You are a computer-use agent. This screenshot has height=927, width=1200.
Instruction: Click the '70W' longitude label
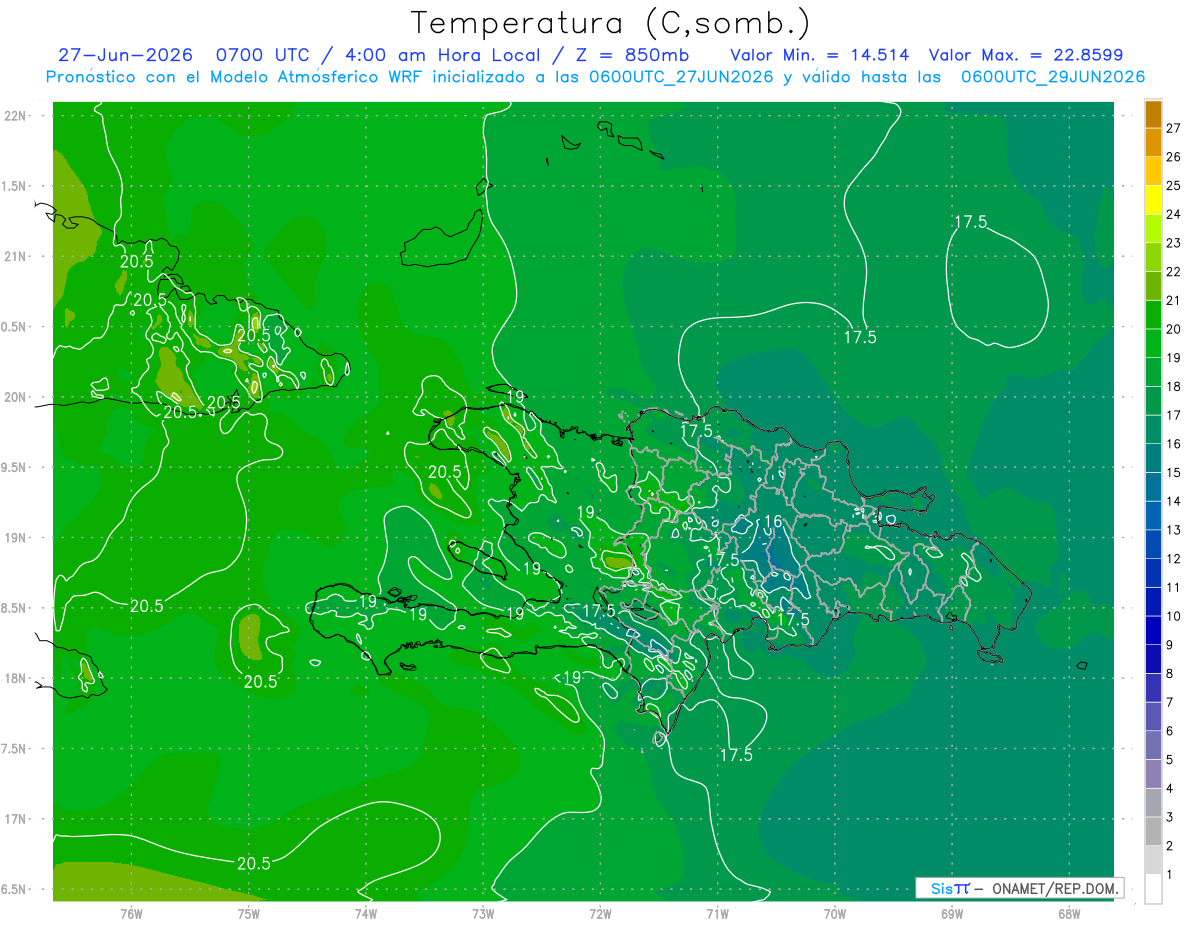pos(834,913)
